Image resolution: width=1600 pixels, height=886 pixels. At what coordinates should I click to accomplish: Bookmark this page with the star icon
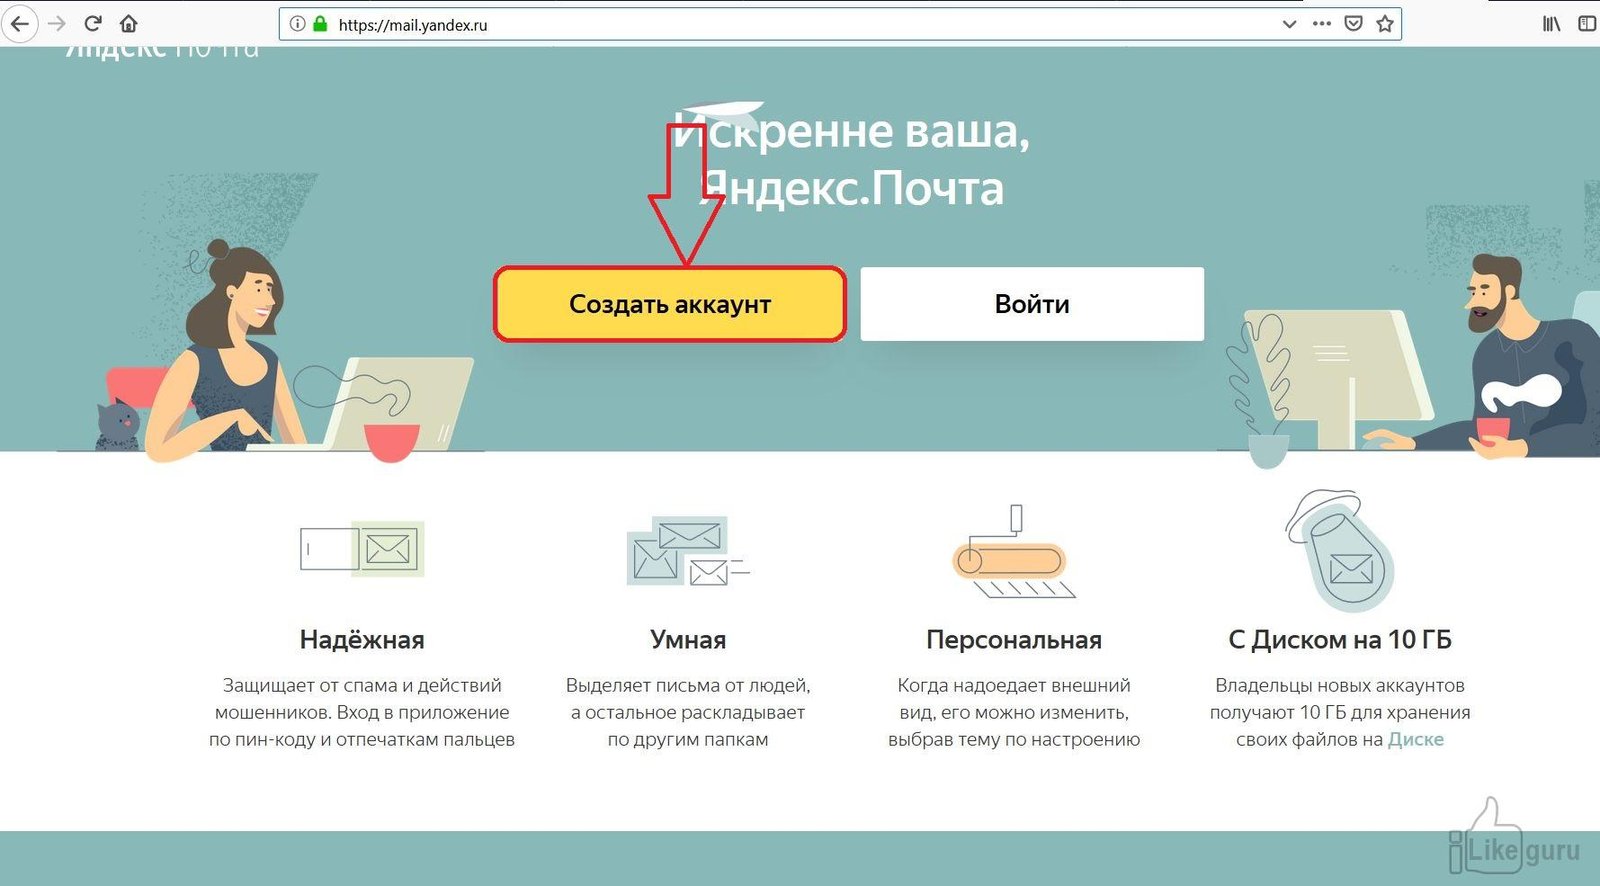[x=1385, y=24]
